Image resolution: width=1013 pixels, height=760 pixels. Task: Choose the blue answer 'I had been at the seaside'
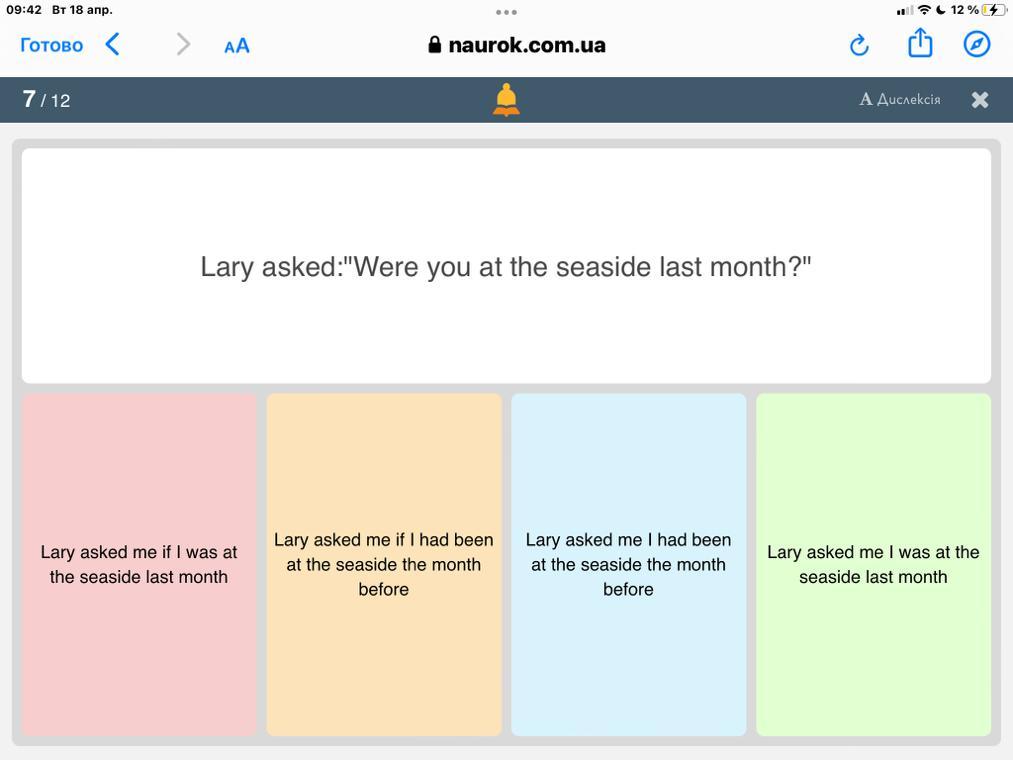pyautogui.click(x=628, y=564)
